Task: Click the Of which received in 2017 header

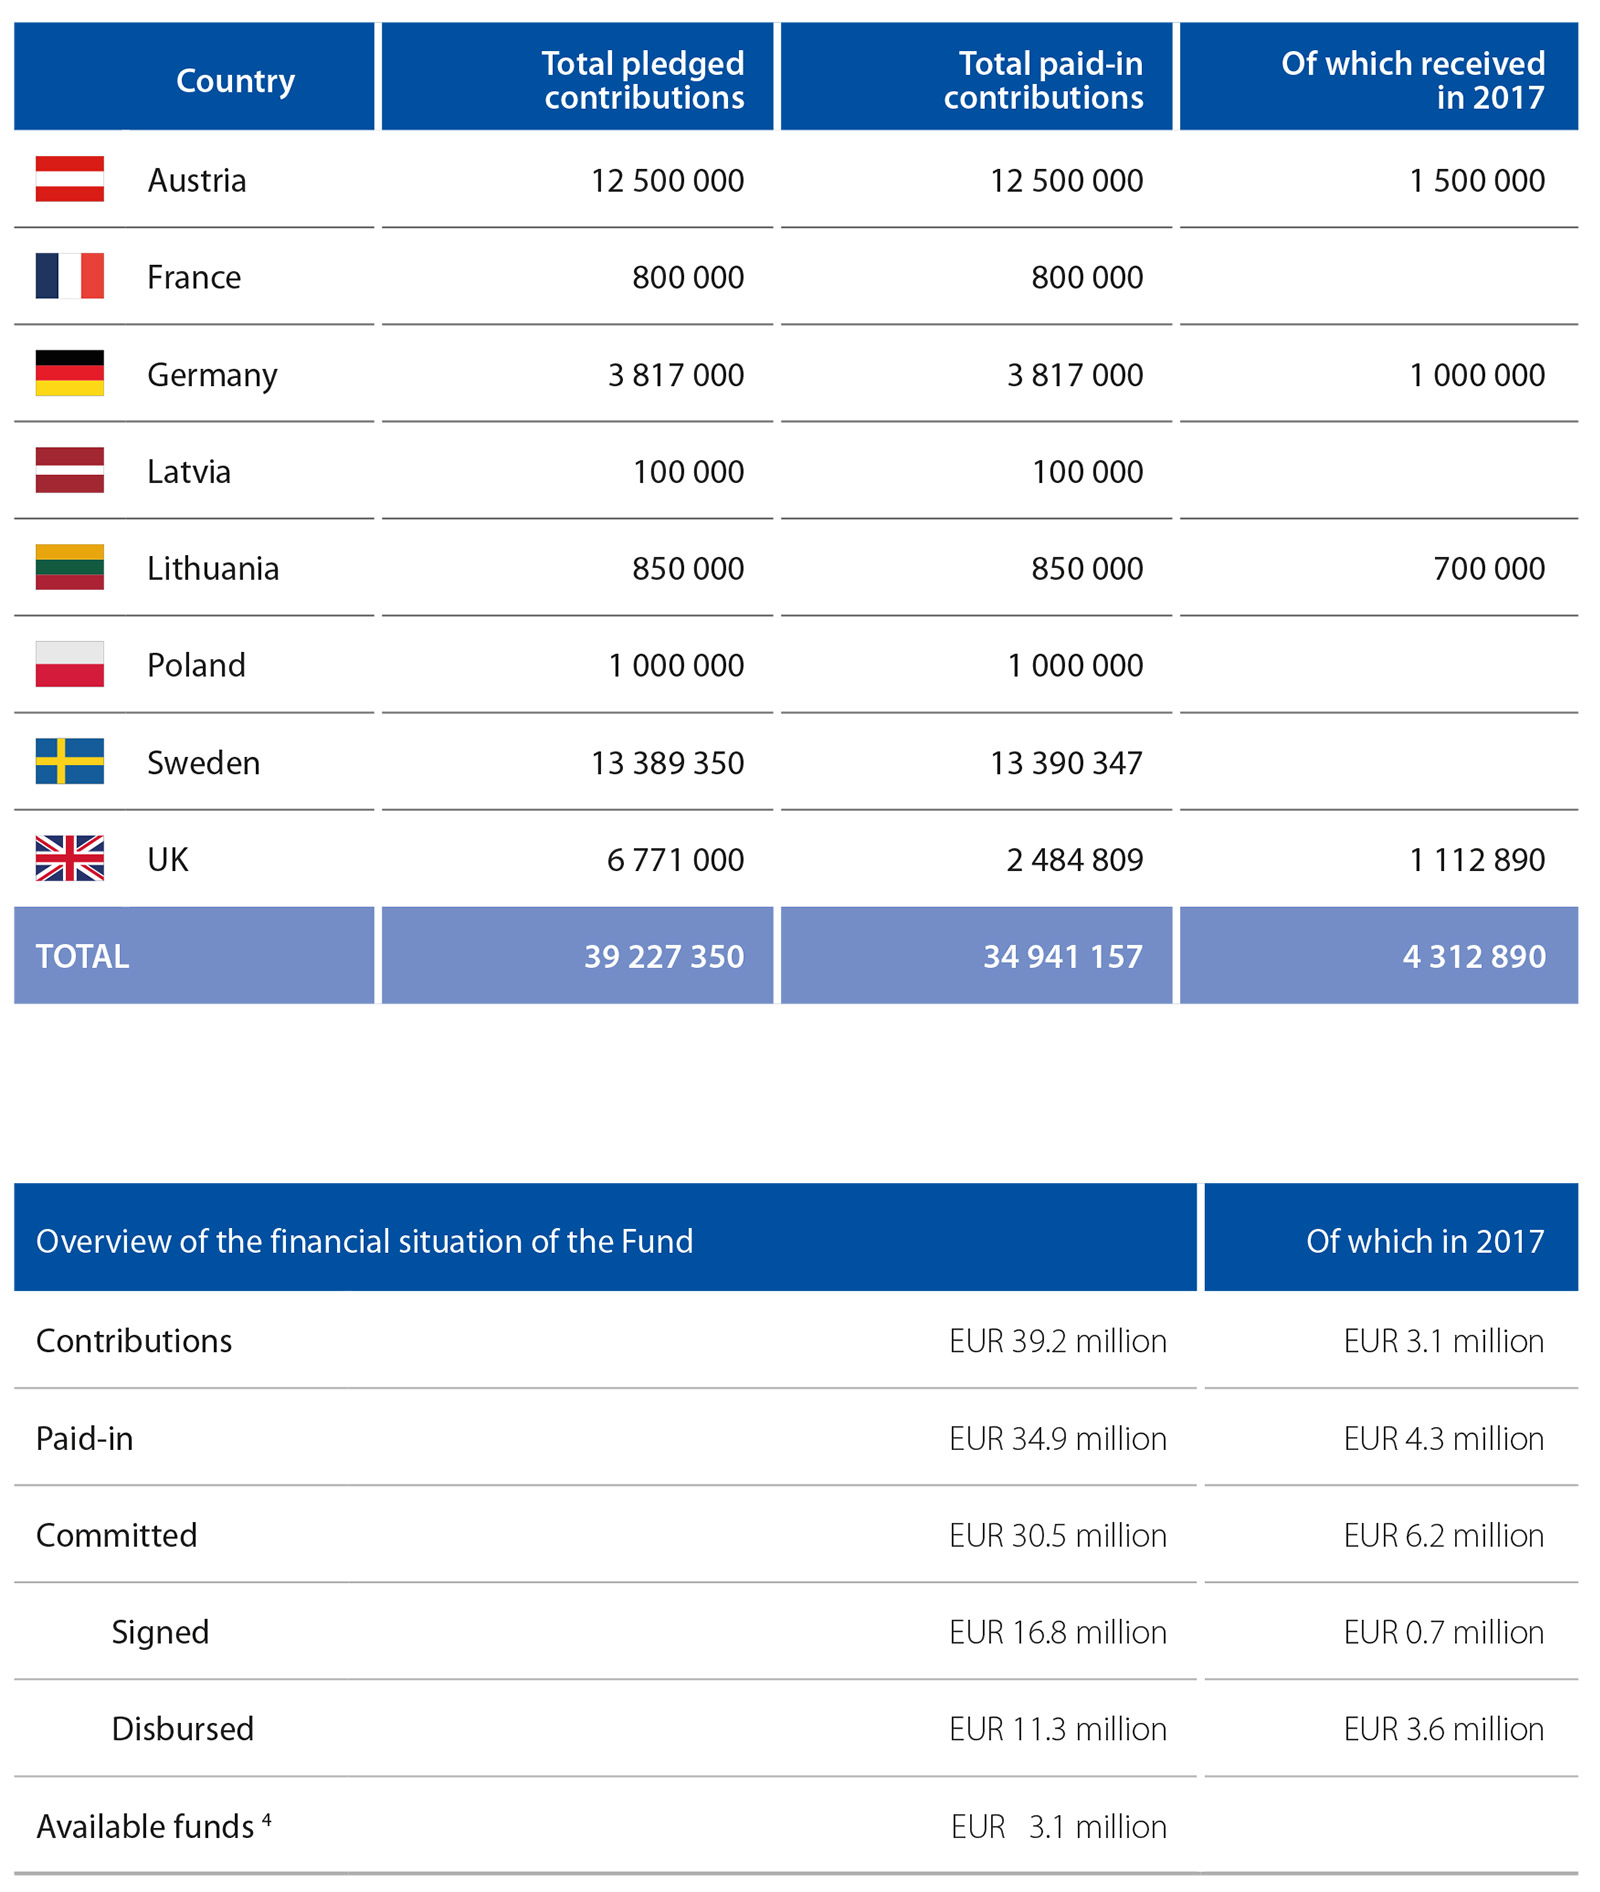Action: point(1412,80)
